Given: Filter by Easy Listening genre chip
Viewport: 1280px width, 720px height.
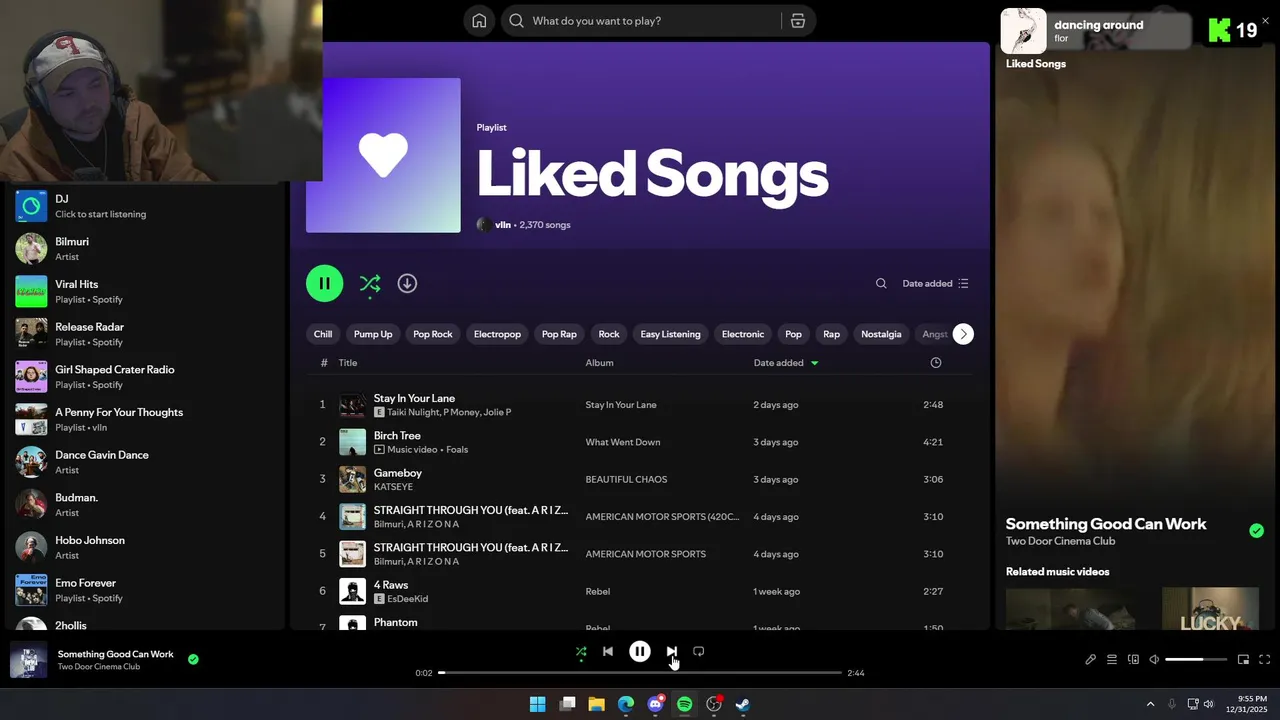Looking at the screenshot, I should pyautogui.click(x=670, y=334).
